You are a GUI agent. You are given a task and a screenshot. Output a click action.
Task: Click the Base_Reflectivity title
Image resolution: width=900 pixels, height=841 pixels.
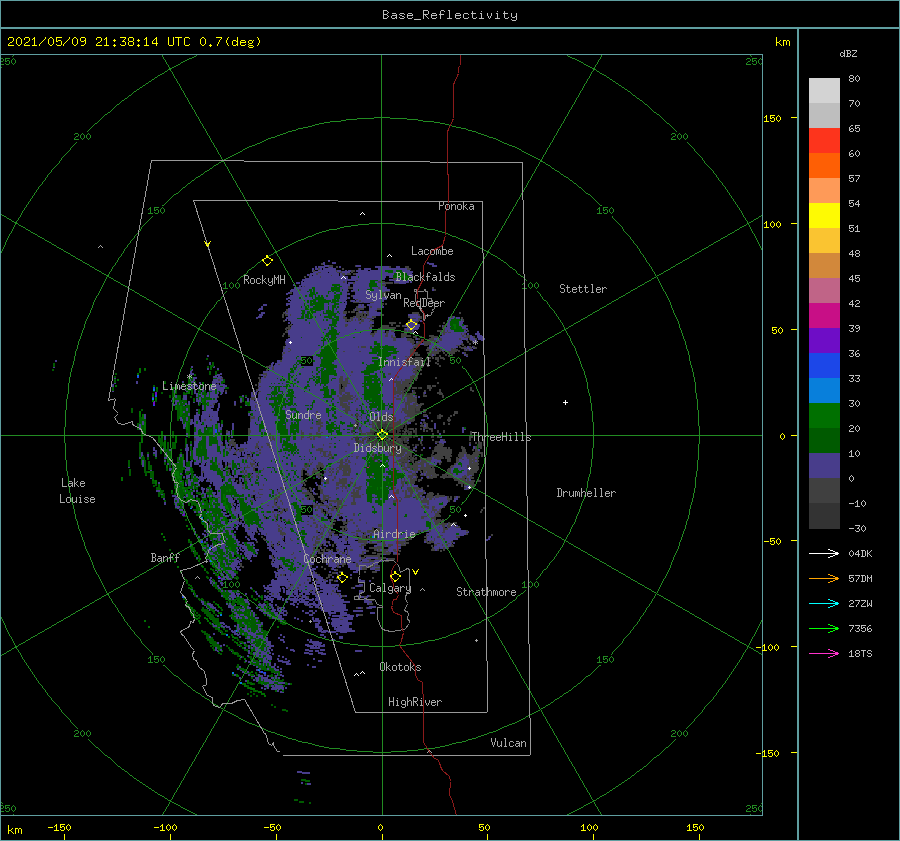click(x=450, y=15)
